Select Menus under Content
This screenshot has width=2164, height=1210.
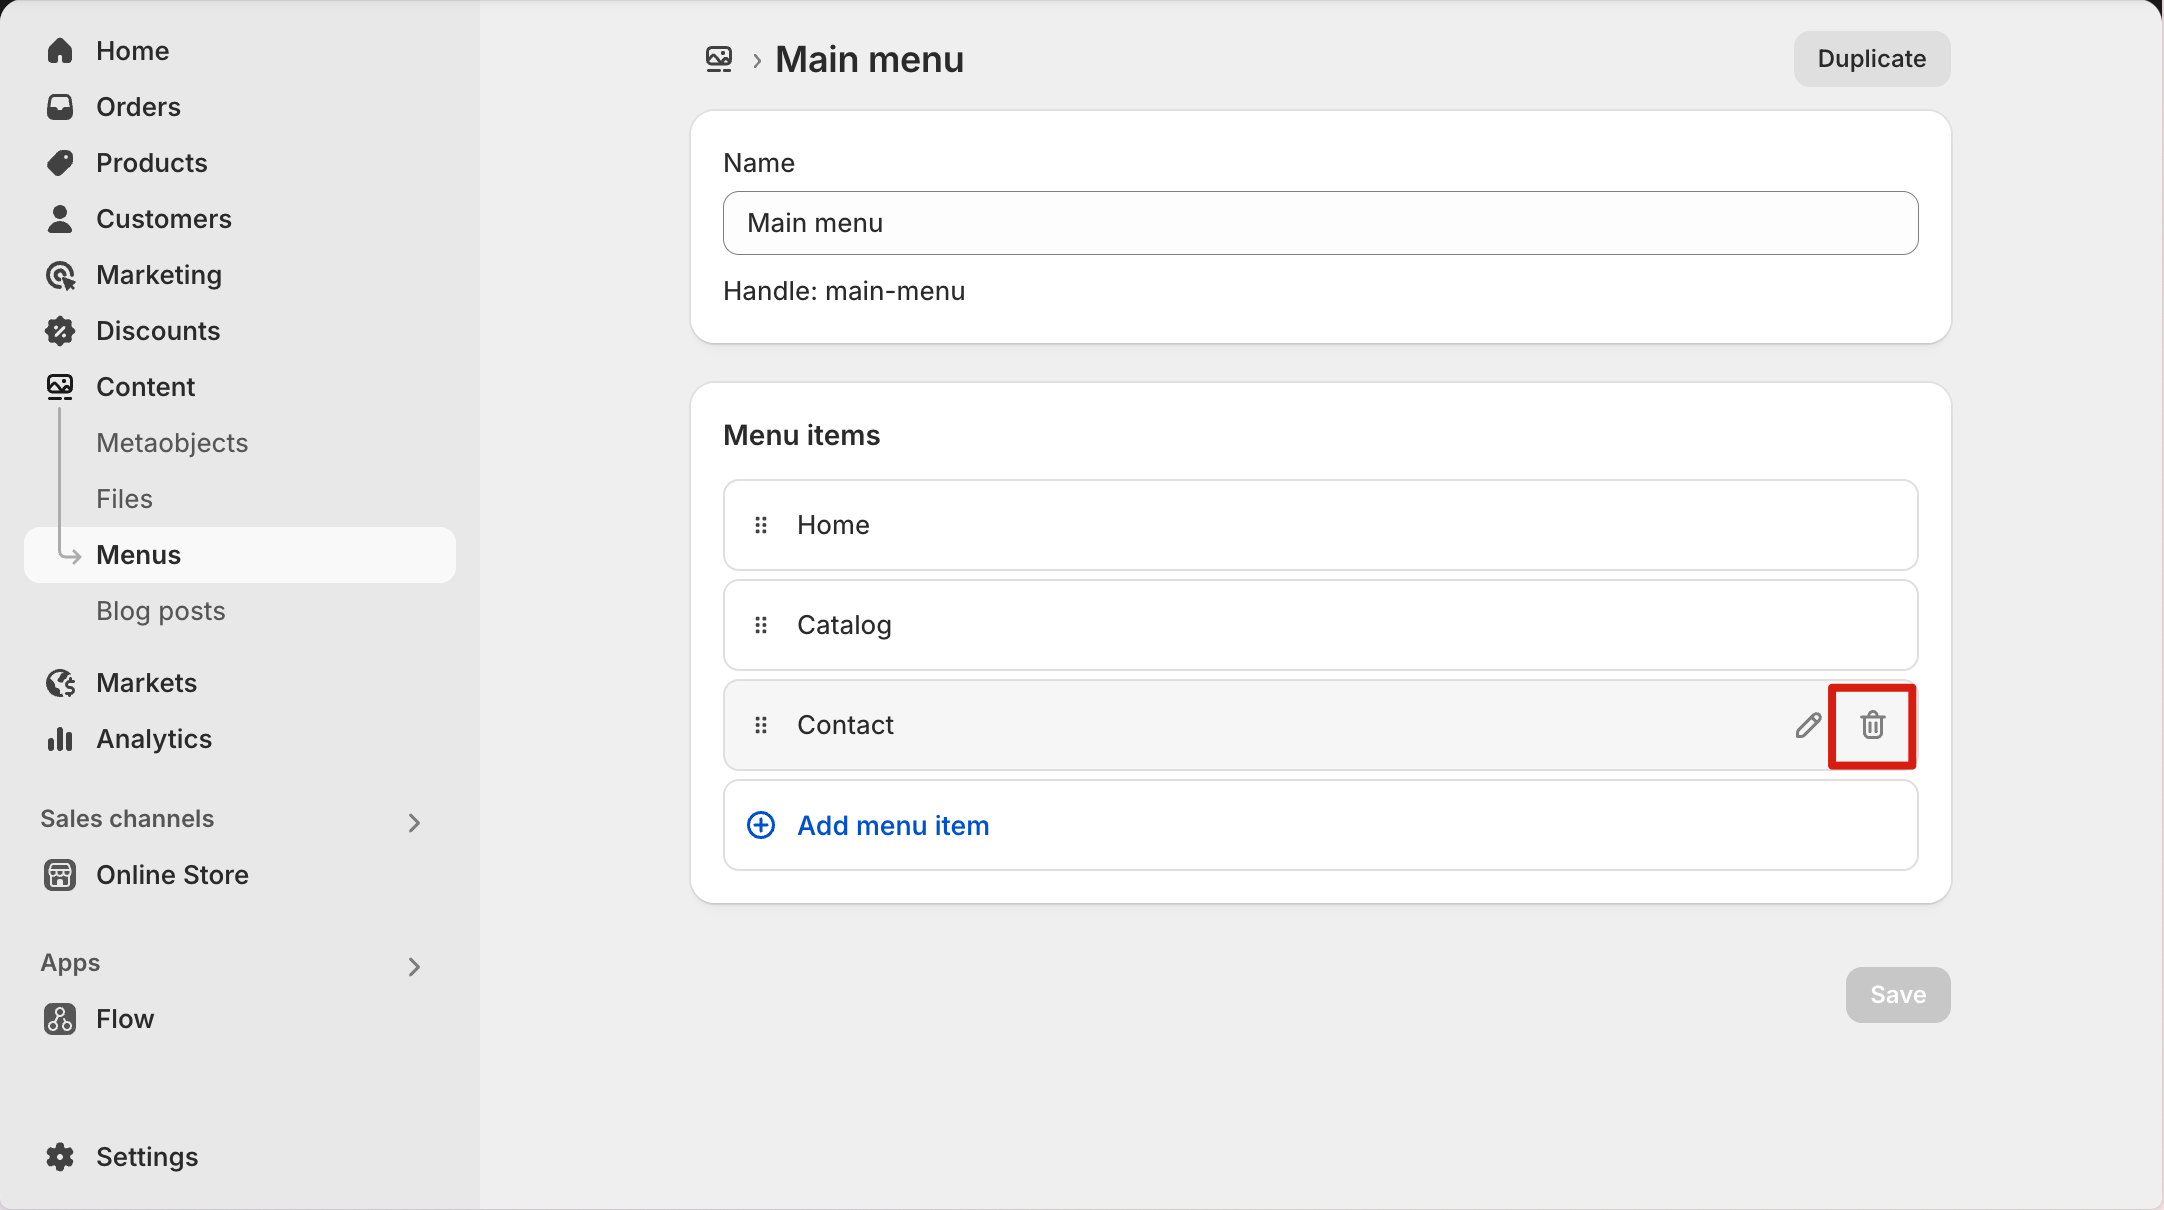click(x=240, y=555)
